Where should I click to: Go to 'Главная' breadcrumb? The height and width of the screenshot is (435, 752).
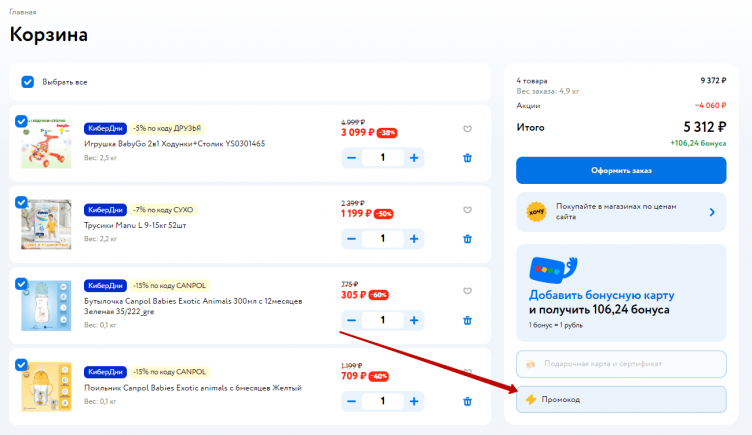pos(23,12)
